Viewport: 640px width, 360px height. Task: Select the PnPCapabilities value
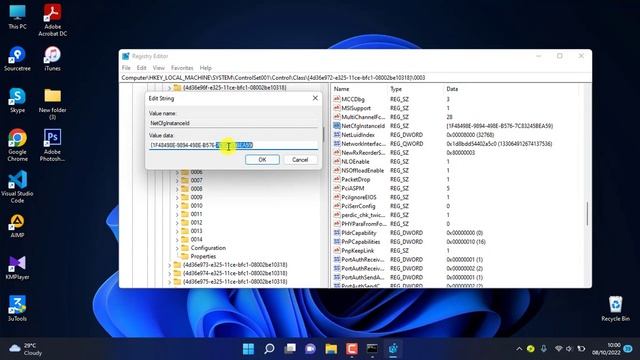click(360, 242)
